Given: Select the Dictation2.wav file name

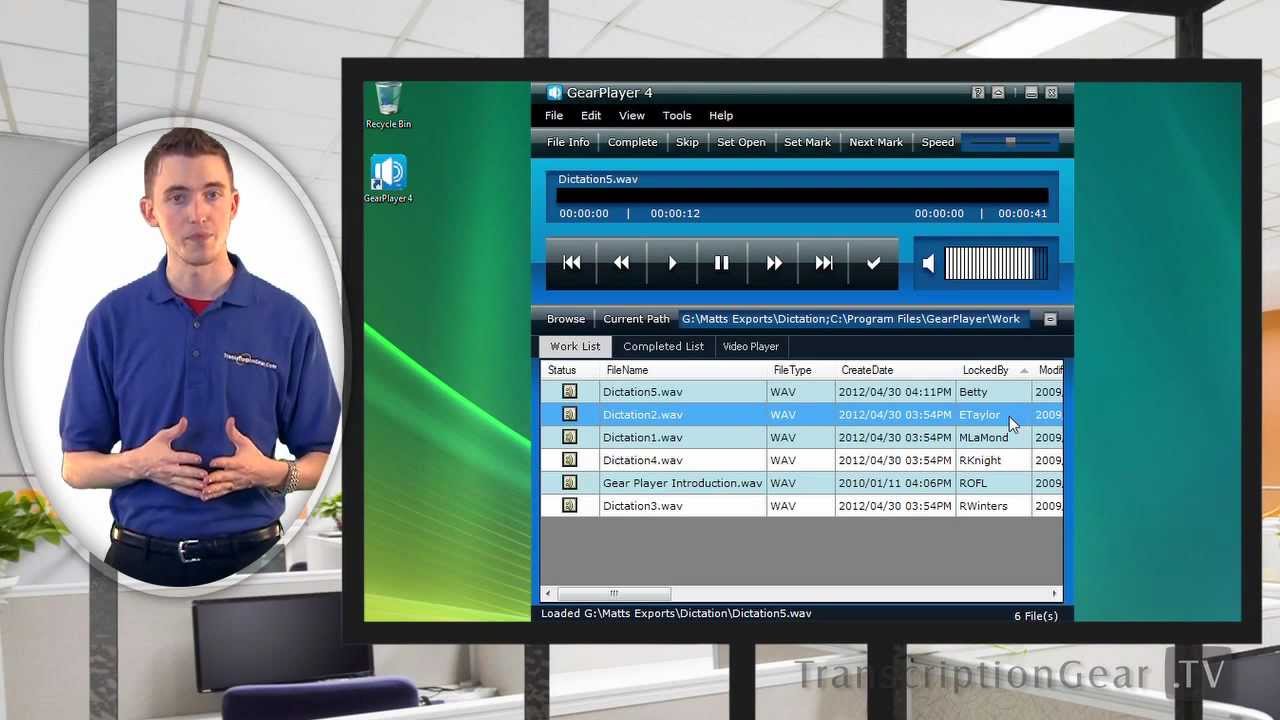Looking at the screenshot, I should coord(642,415).
